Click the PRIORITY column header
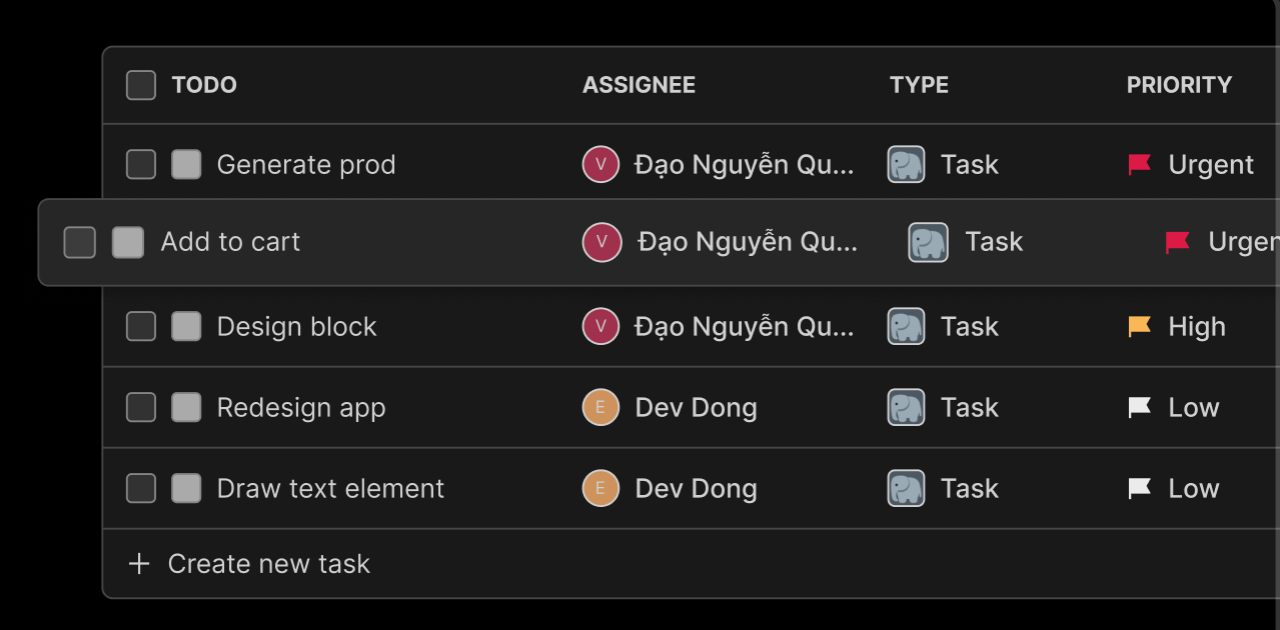This screenshot has width=1280, height=630. point(1180,85)
